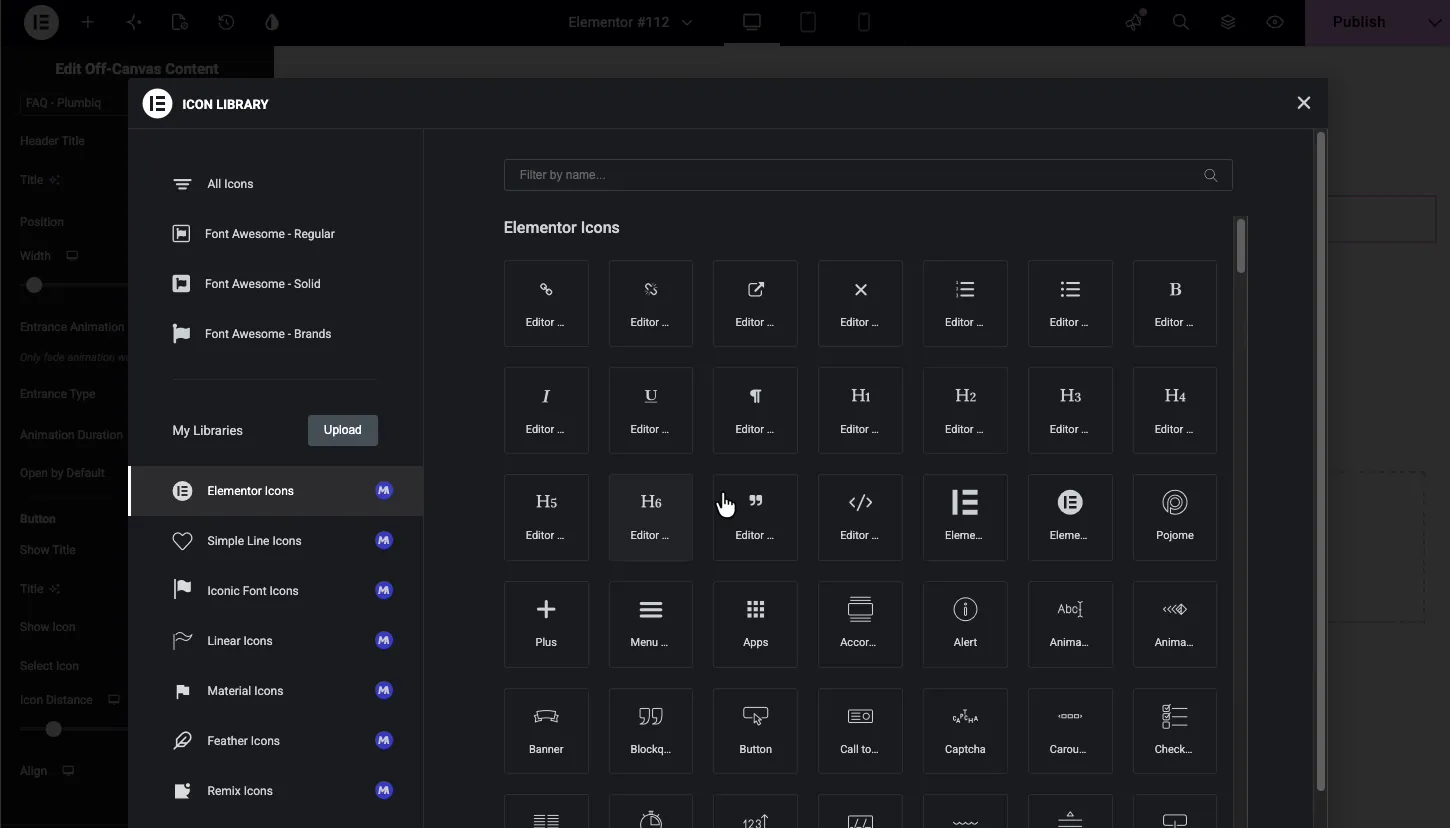Close the Icon Library dialog

1303,103
